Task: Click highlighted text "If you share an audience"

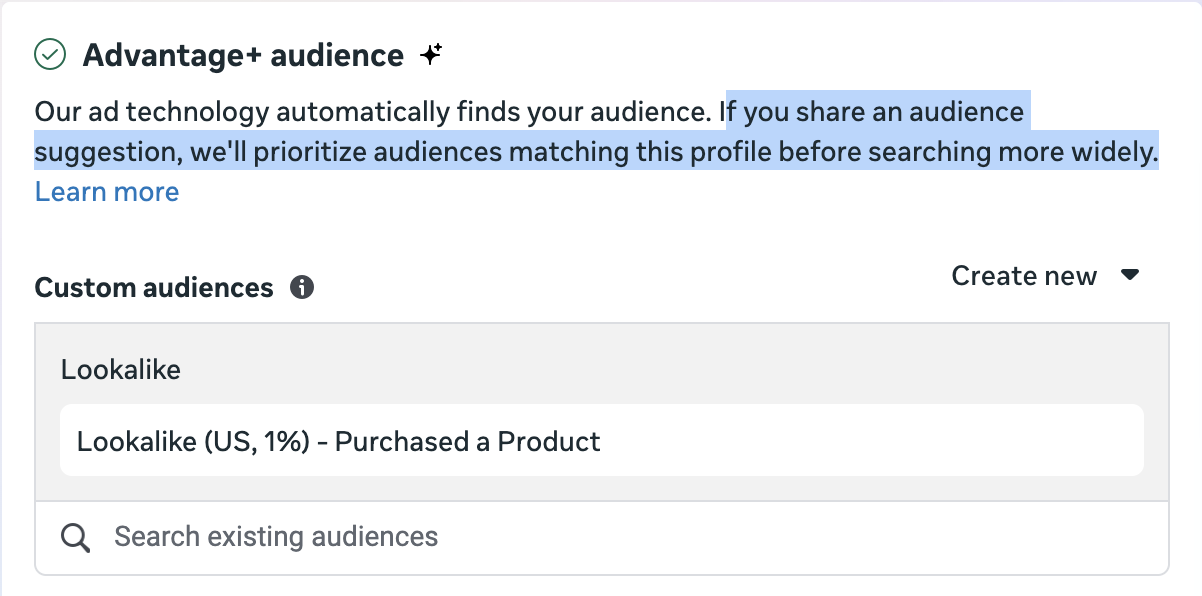Action: pos(876,111)
